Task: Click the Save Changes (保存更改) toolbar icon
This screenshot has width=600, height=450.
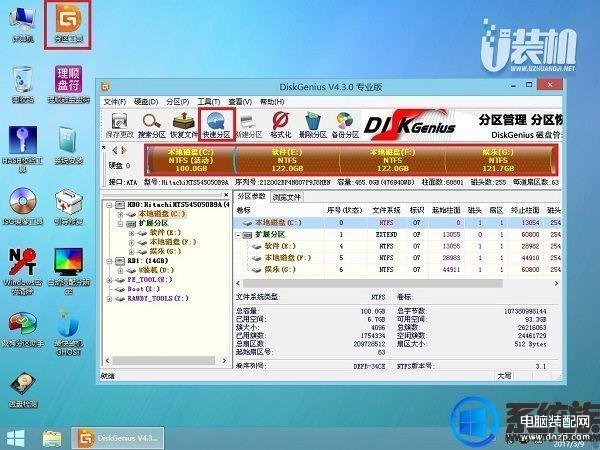Action: [x=119, y=126]
